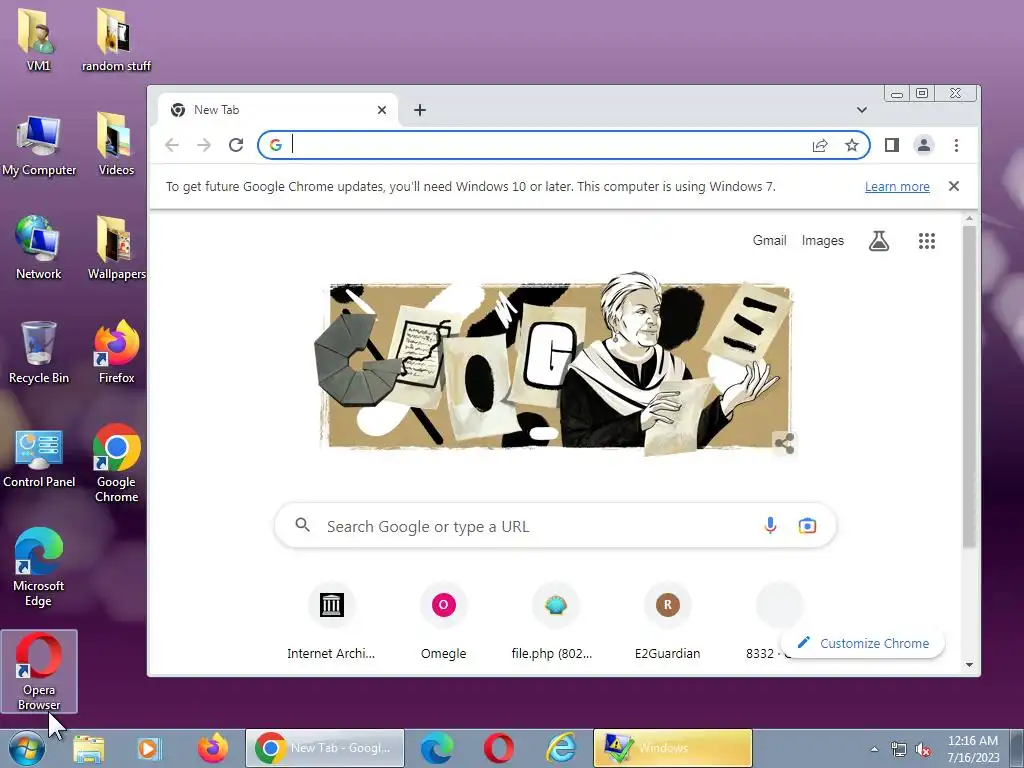The image size is (1024, 768).
Task: Click the Customize Chrome button
Action: click(863, 643)
